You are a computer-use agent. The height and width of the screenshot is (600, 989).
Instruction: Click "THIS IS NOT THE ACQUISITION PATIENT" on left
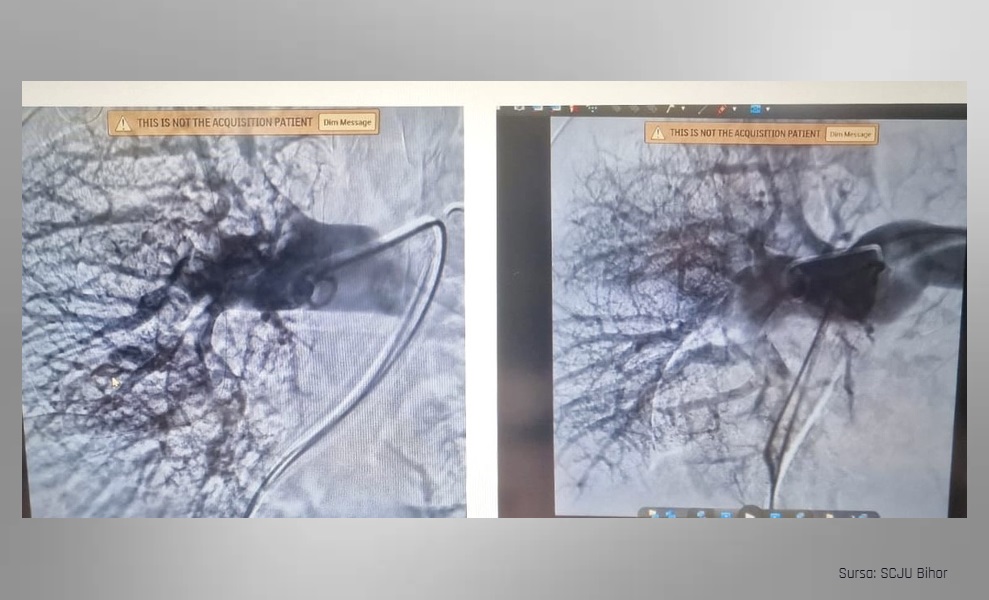(x=225, y=122)
